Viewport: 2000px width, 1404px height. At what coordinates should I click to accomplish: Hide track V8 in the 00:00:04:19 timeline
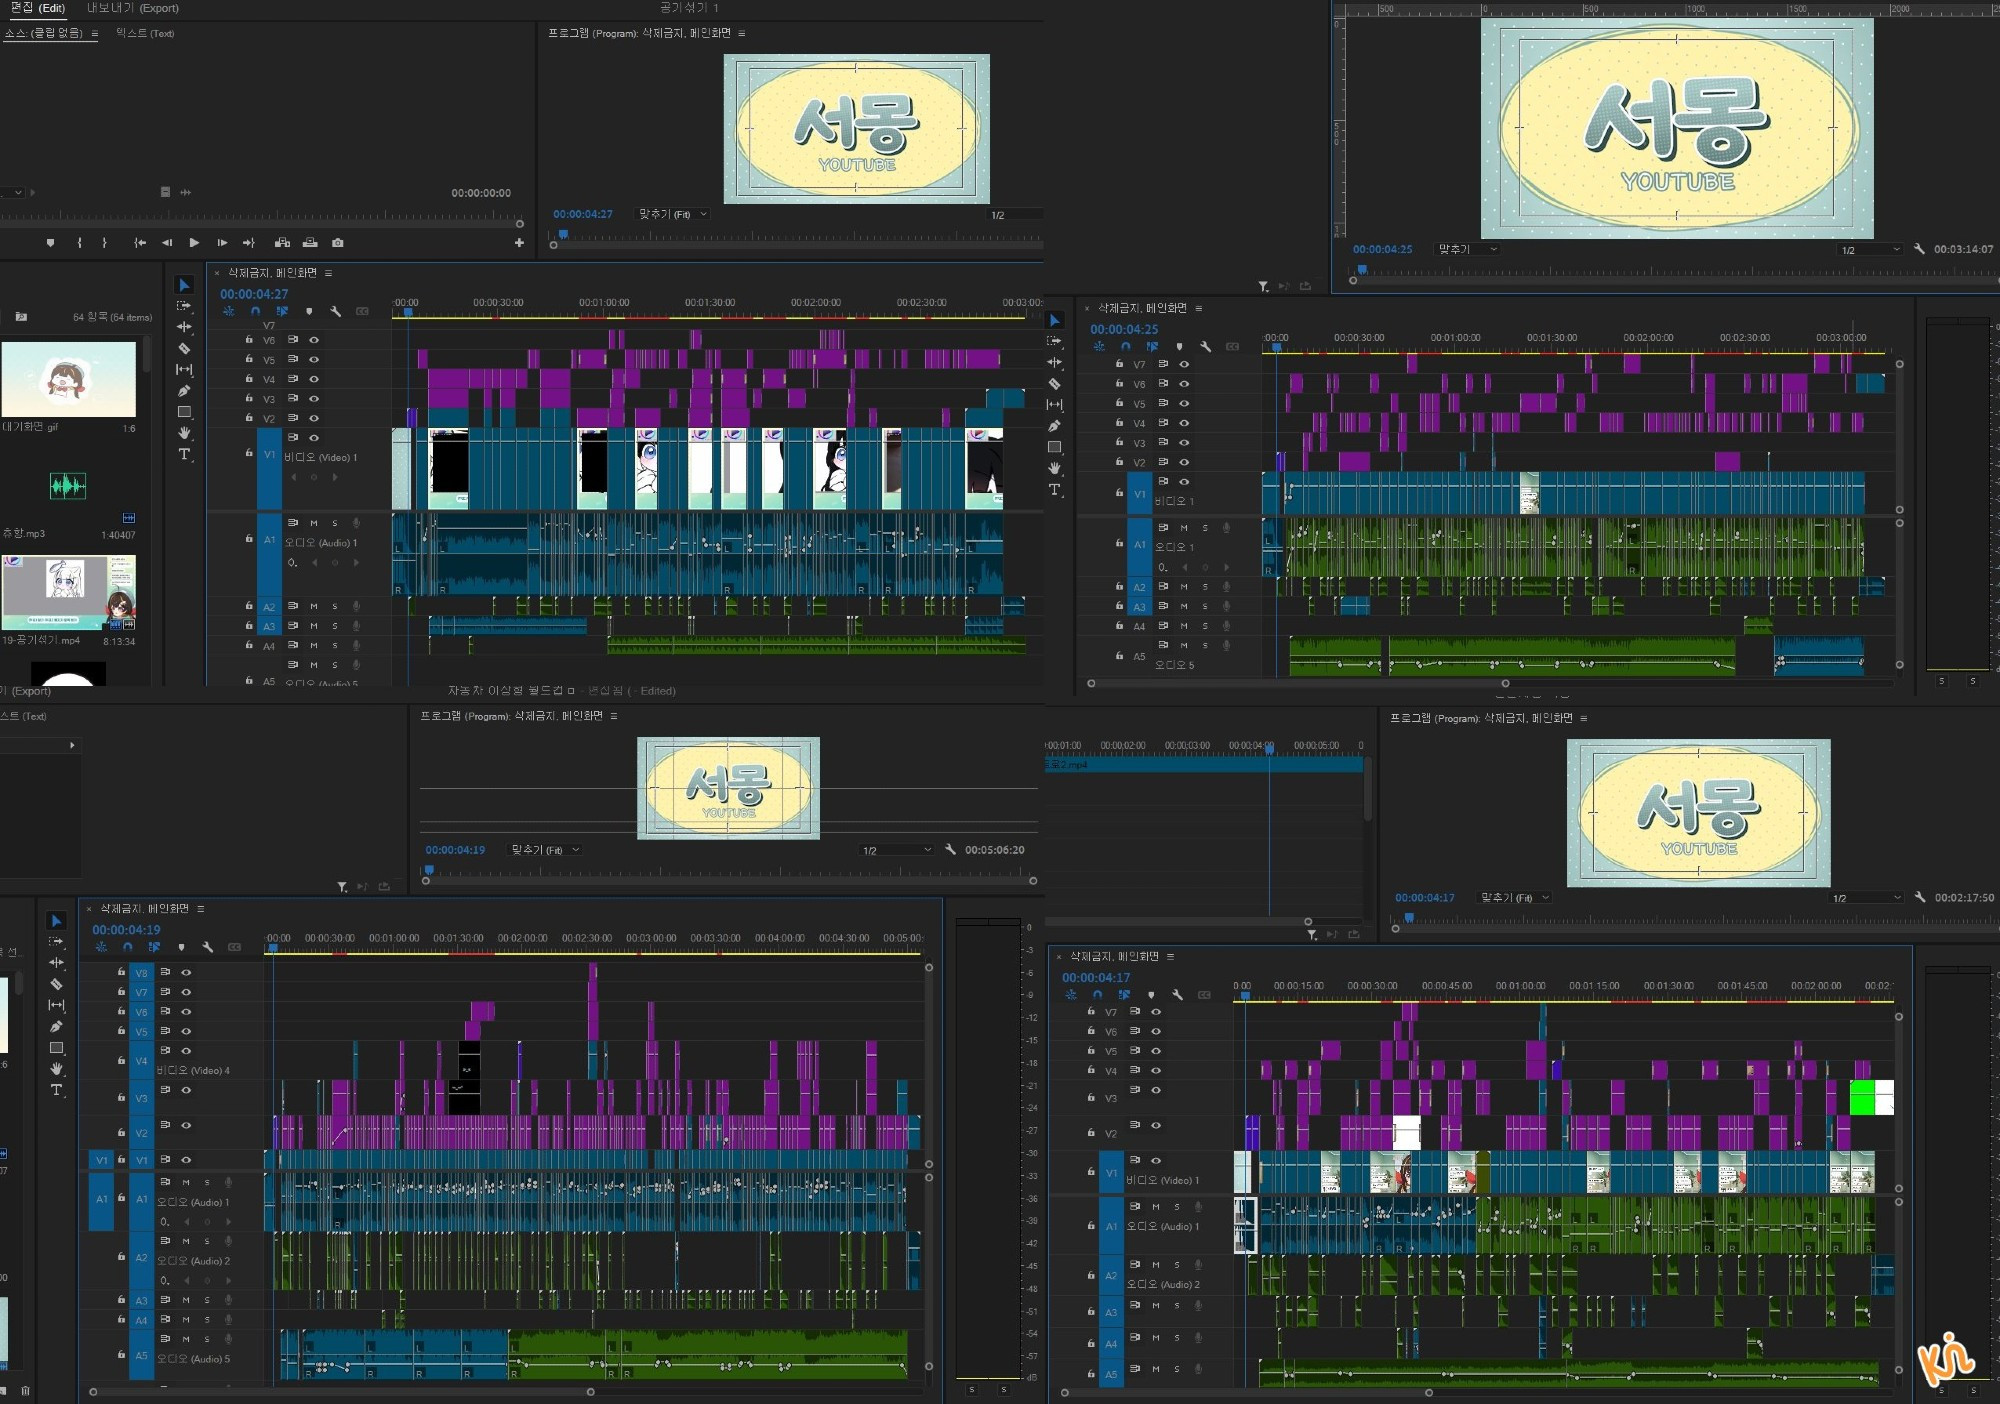186,972
